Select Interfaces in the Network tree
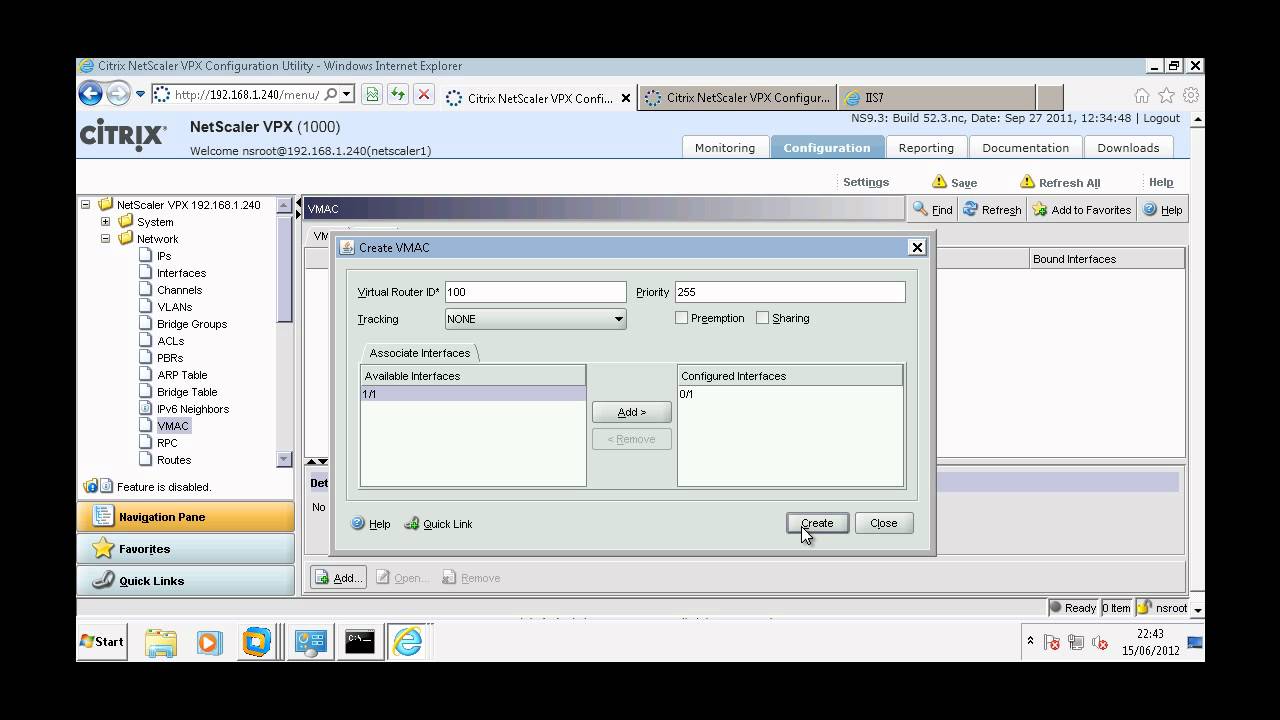The image size is (1280, 720). (181, 273)
